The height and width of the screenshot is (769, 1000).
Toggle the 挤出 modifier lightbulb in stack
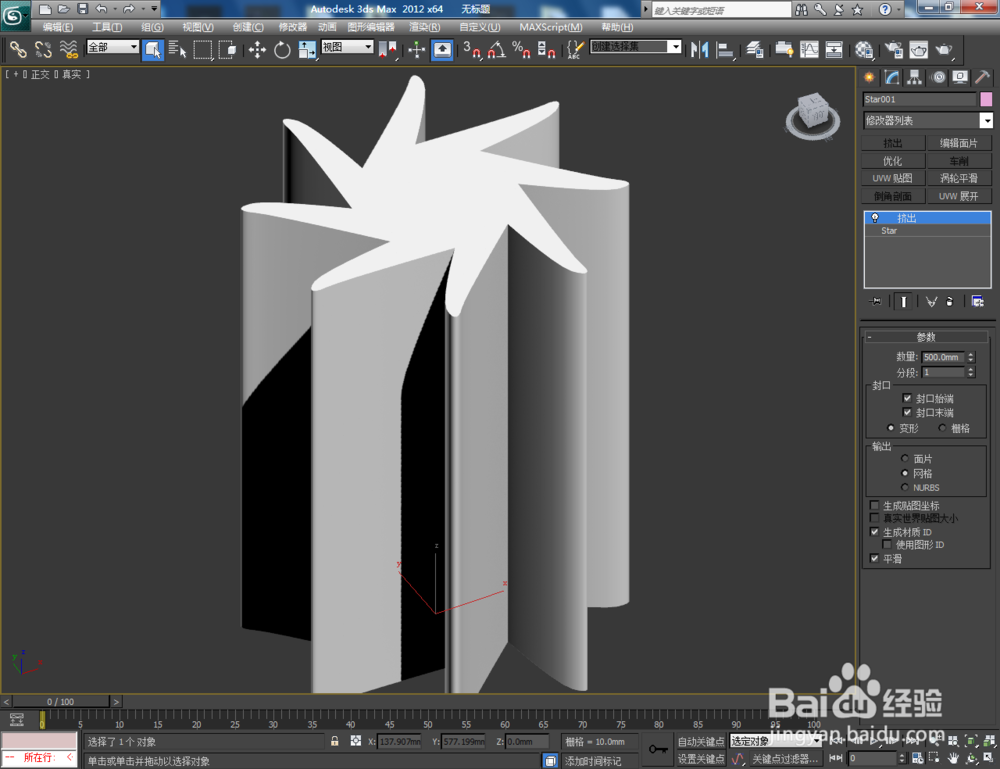click(875, 217)
